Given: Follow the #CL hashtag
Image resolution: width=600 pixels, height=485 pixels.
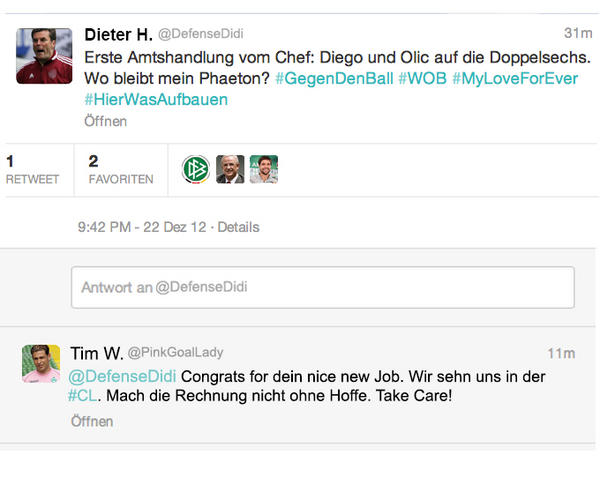Looking at the screenshot, I should [x=82, y=395].
